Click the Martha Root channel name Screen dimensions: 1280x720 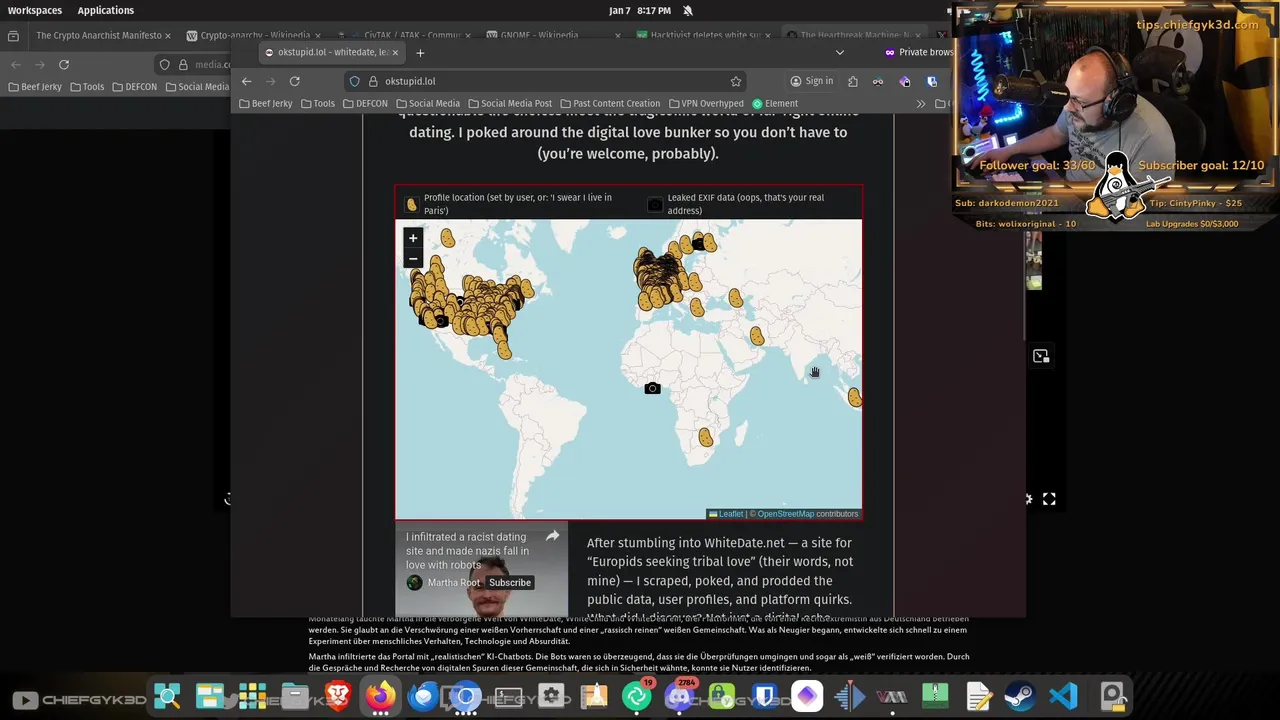454,582
